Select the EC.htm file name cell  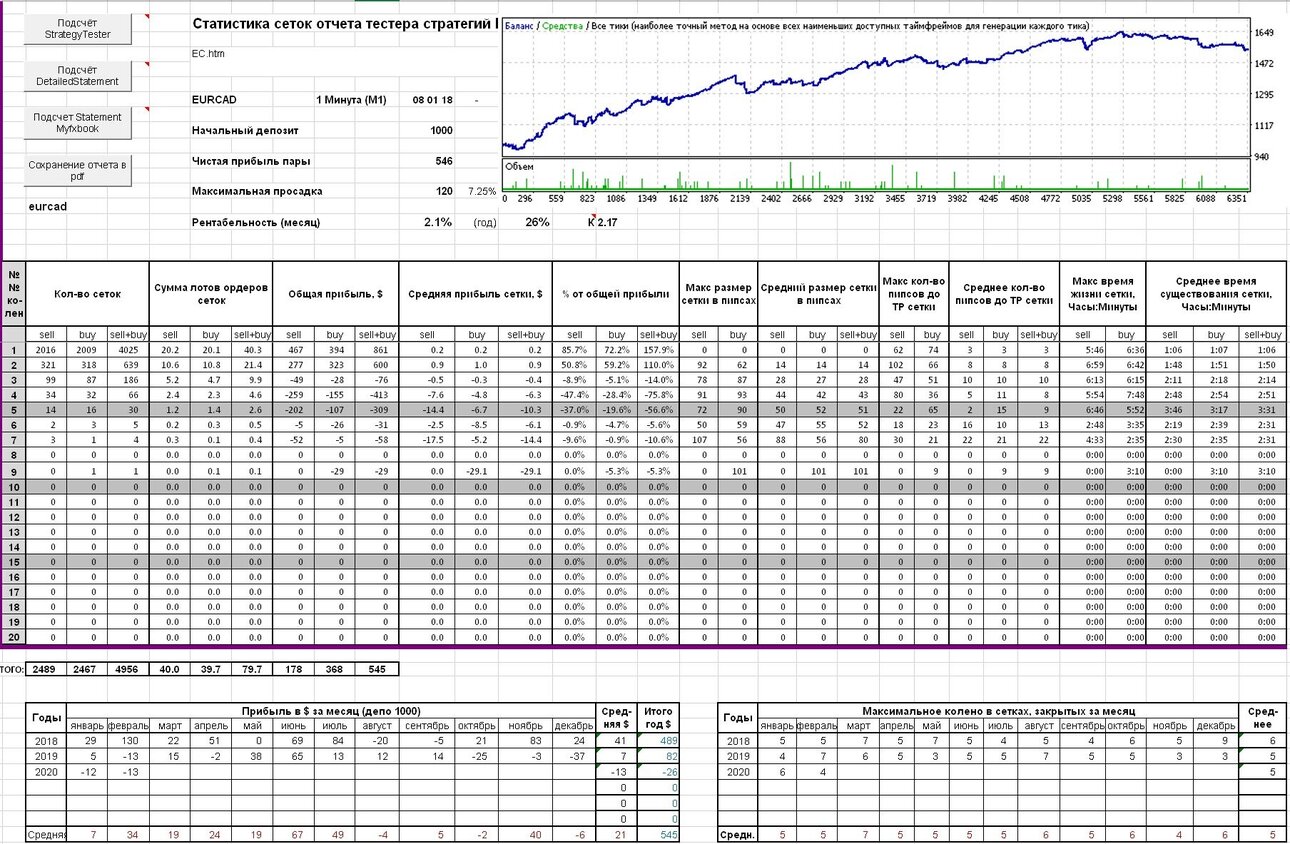[208, 54]
